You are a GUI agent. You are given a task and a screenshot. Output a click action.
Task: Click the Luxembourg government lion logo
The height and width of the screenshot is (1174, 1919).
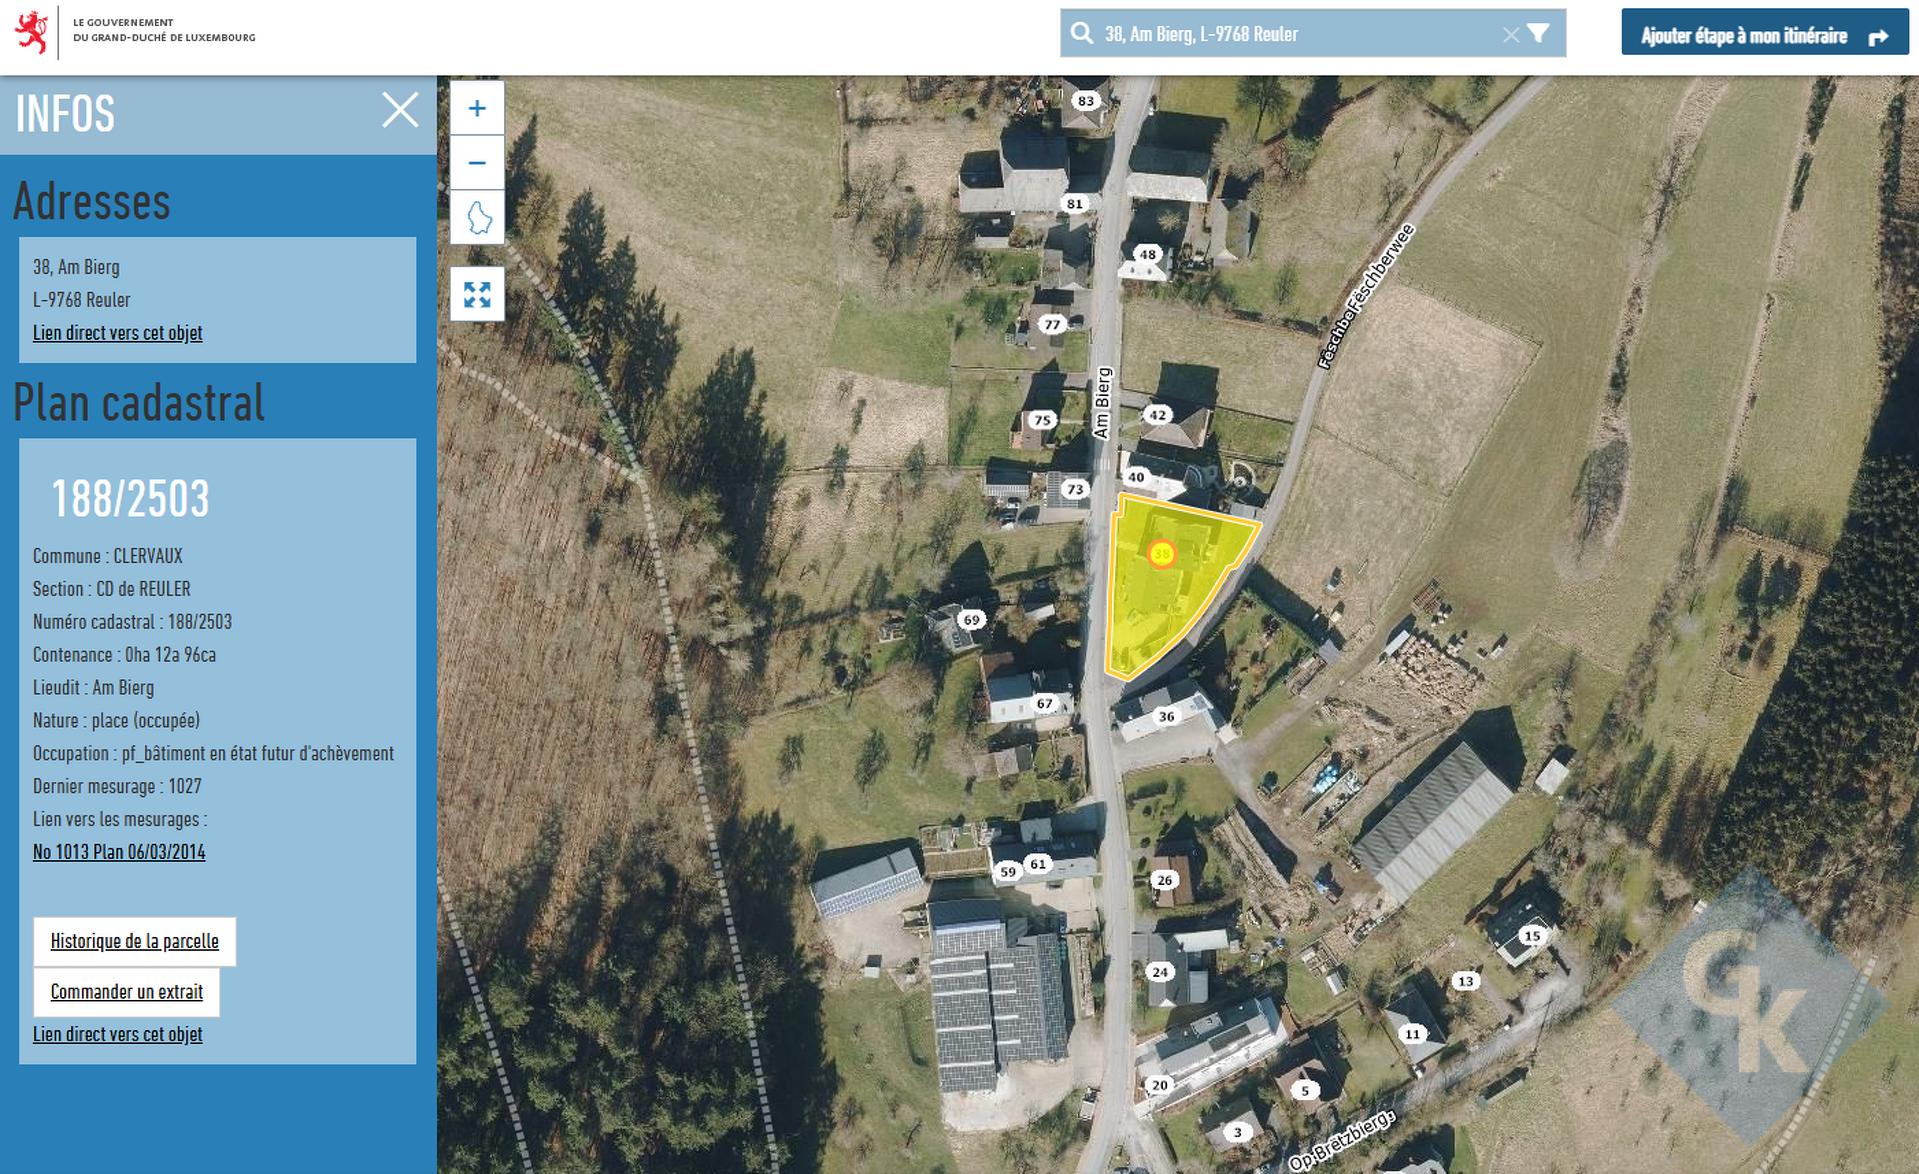click(33, 33)
